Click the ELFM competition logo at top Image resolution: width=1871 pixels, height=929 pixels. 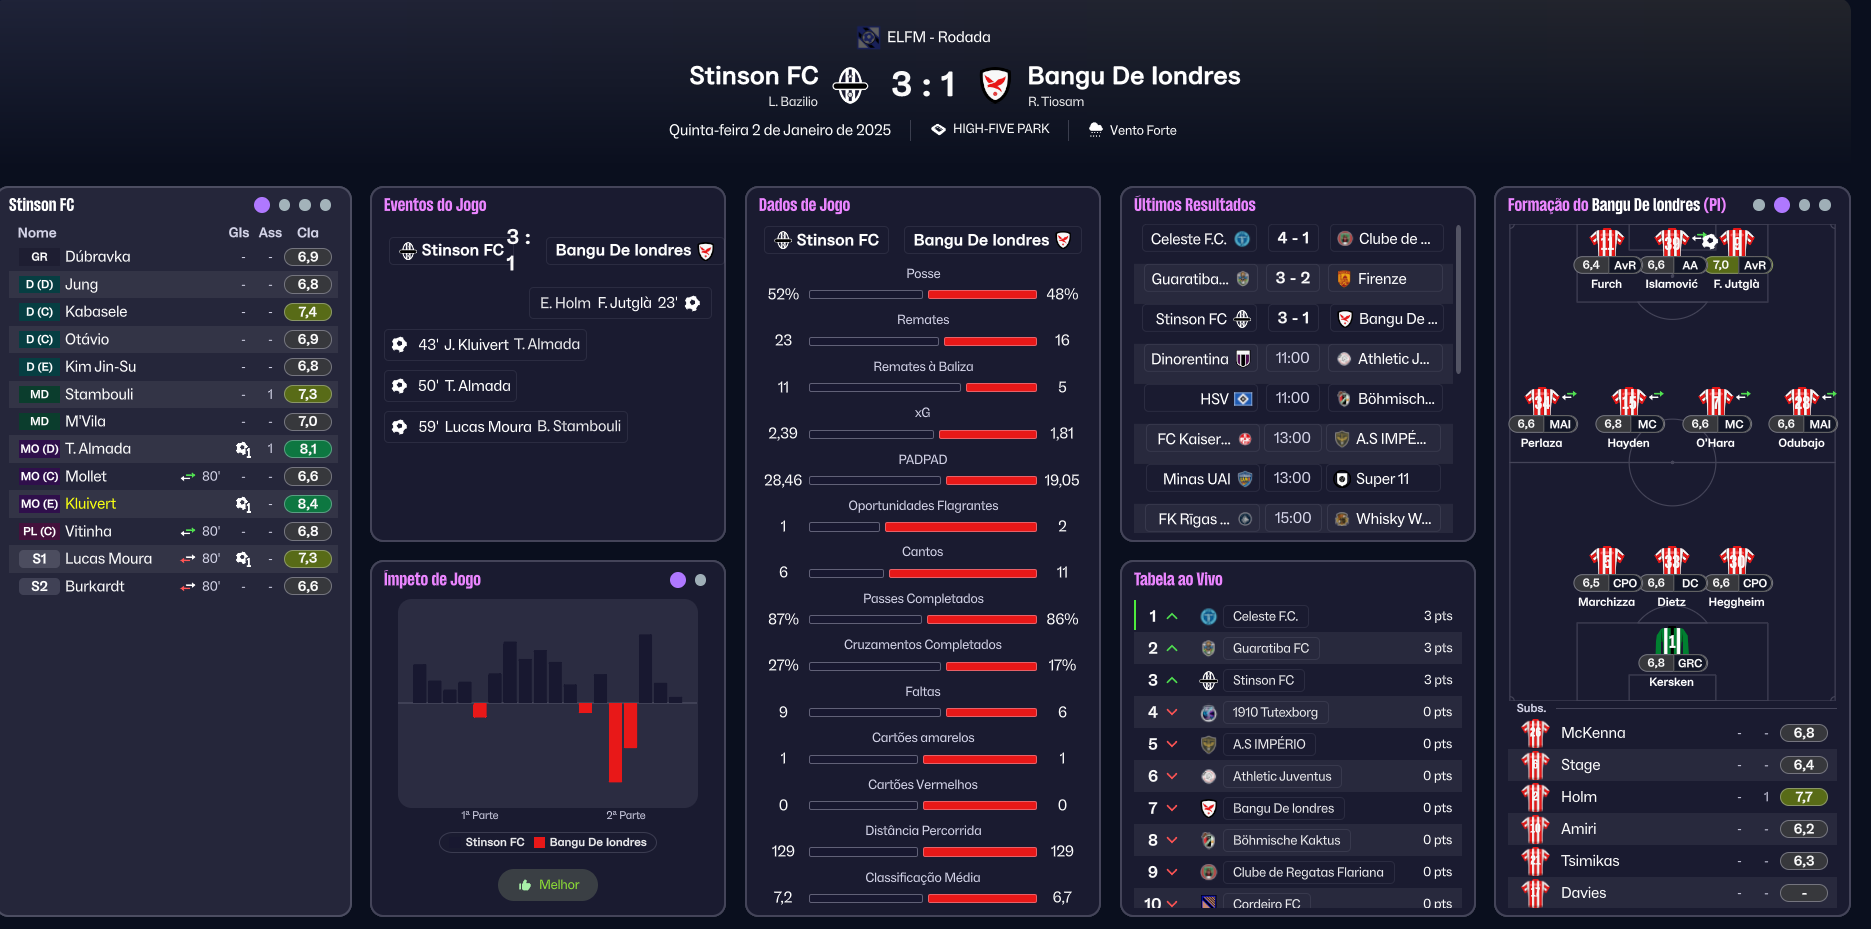(869, 37)
